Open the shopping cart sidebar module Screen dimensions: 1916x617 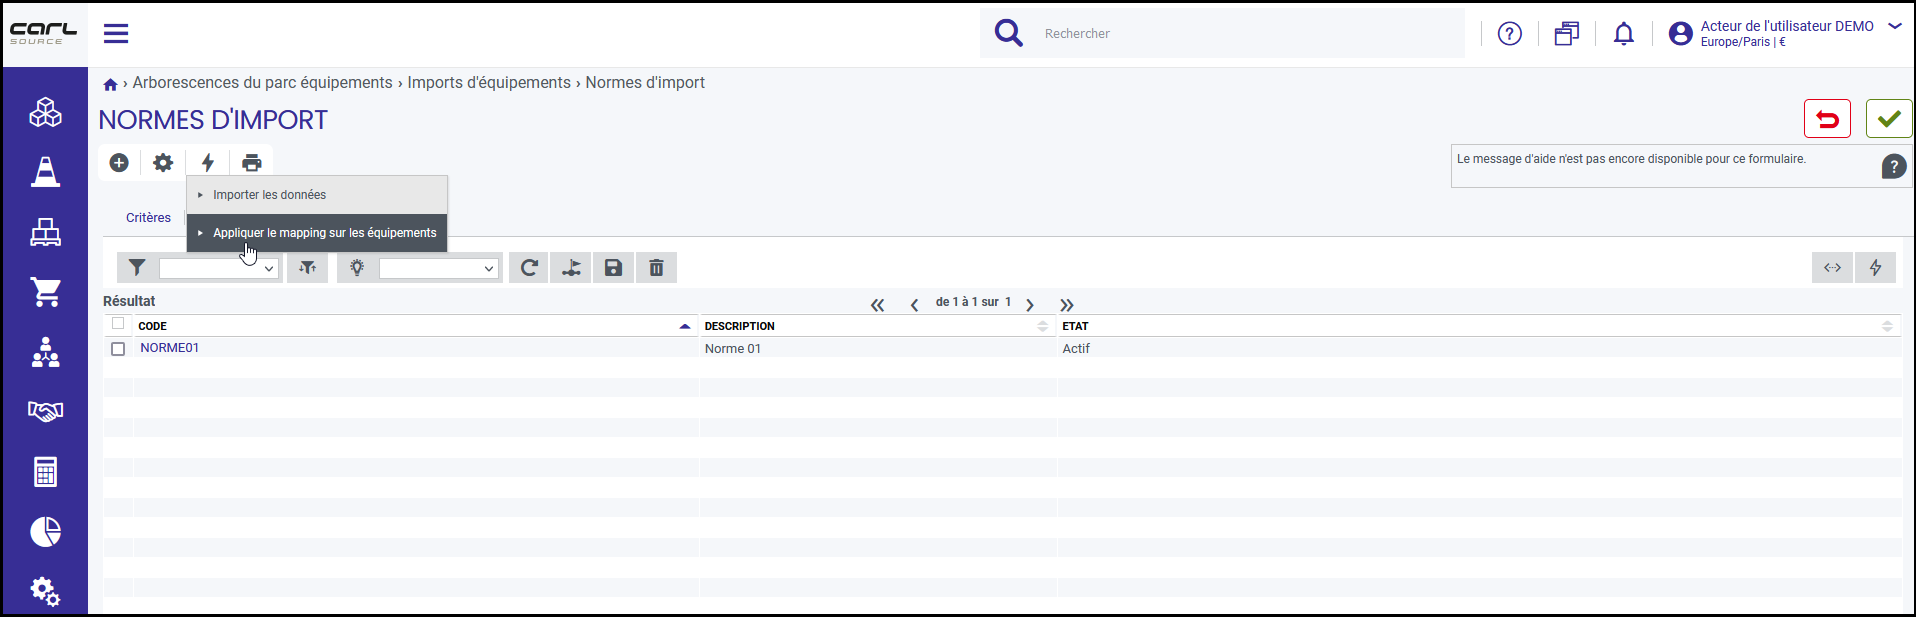click(x=46, y=292)
